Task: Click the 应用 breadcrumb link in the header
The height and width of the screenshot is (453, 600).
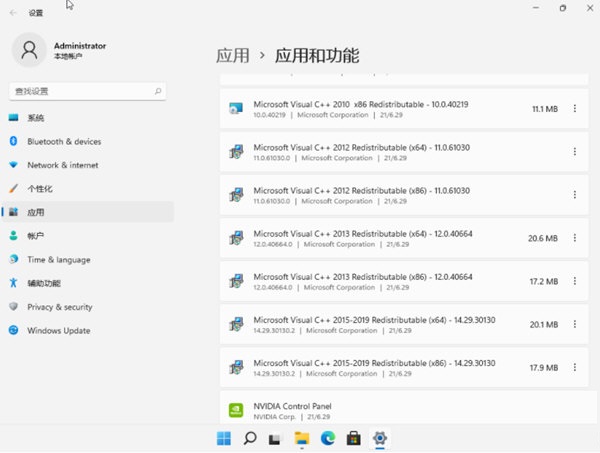Action: point(232,56)
